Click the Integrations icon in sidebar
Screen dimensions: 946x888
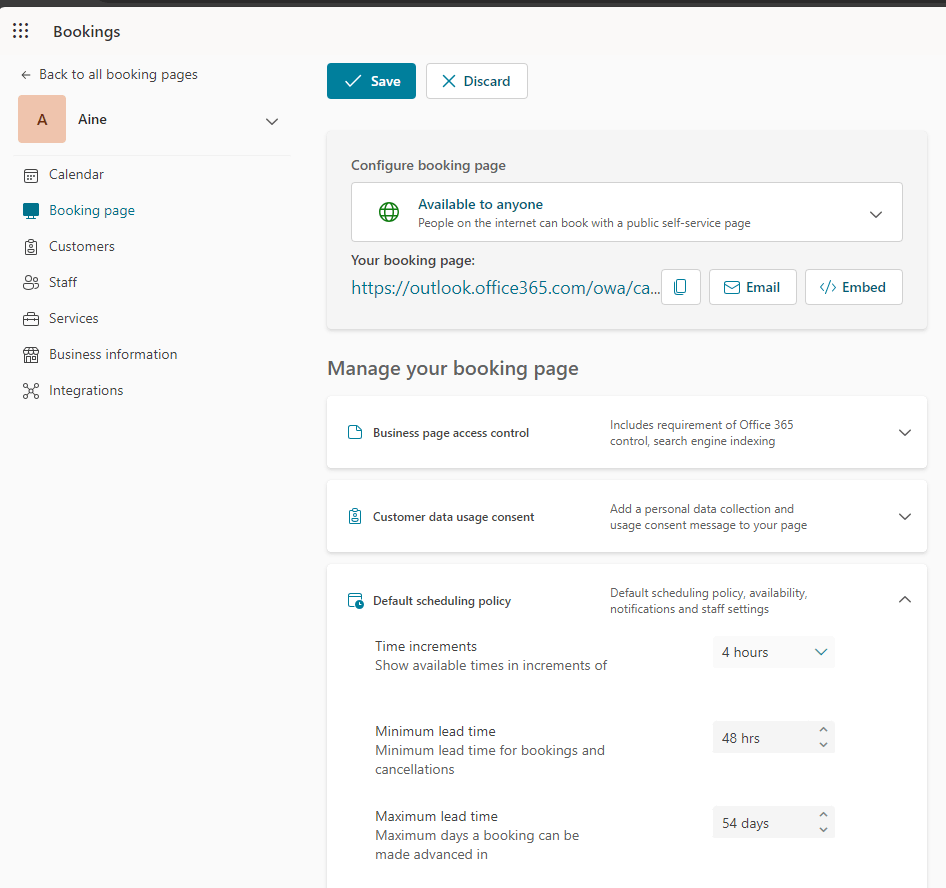tap(31, 391)
